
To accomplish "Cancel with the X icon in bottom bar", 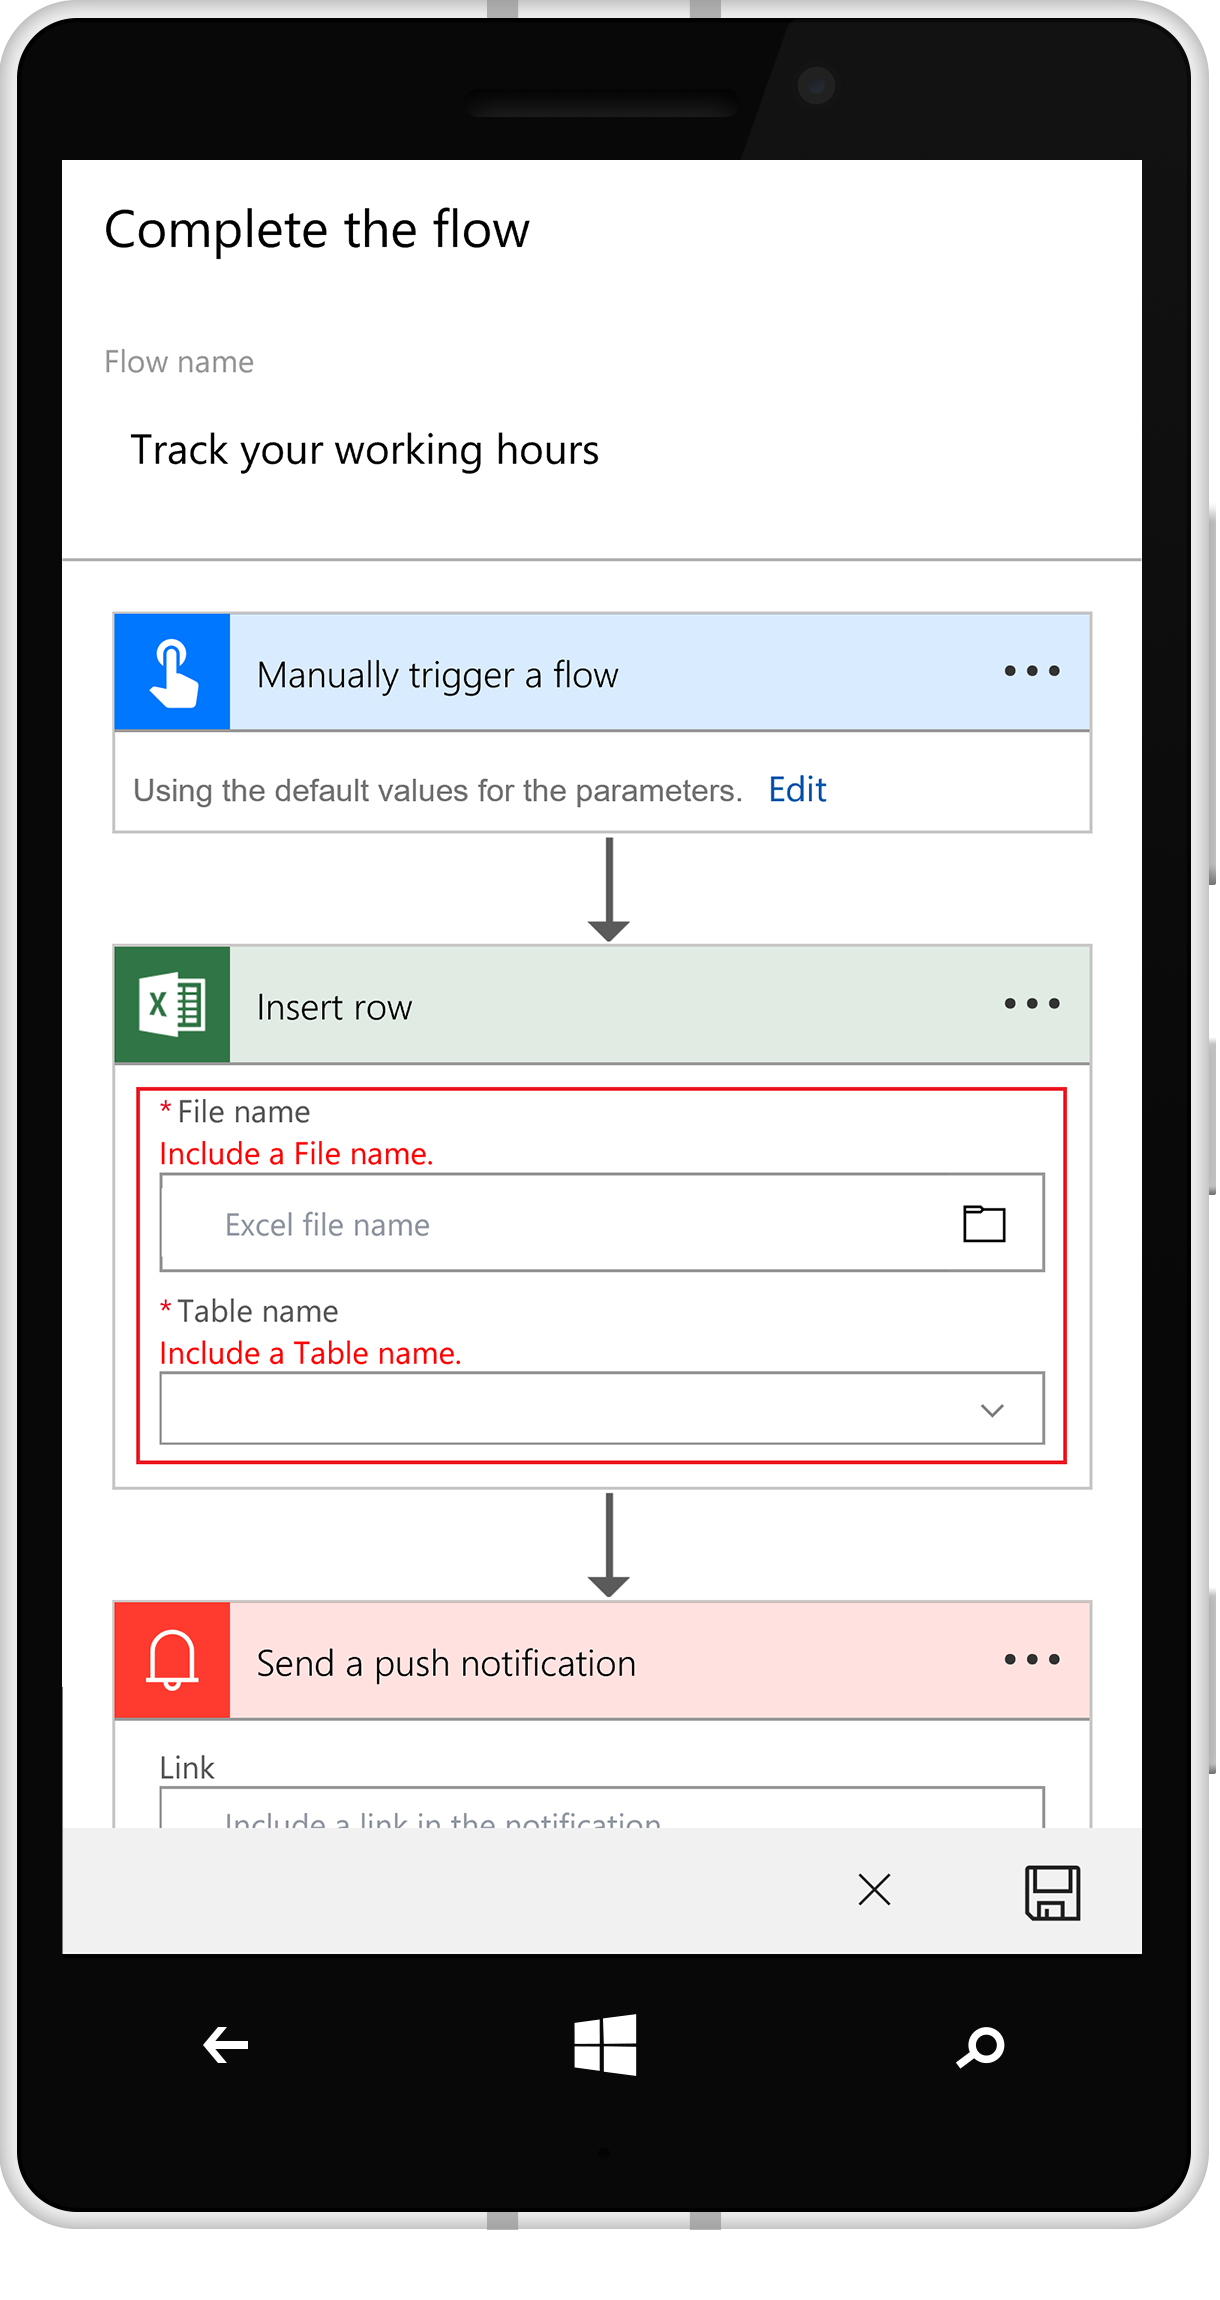I will point(874,1890).
